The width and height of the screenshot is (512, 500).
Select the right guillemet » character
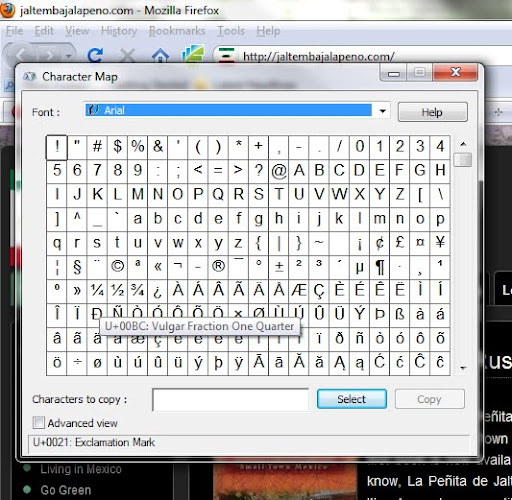77,291
